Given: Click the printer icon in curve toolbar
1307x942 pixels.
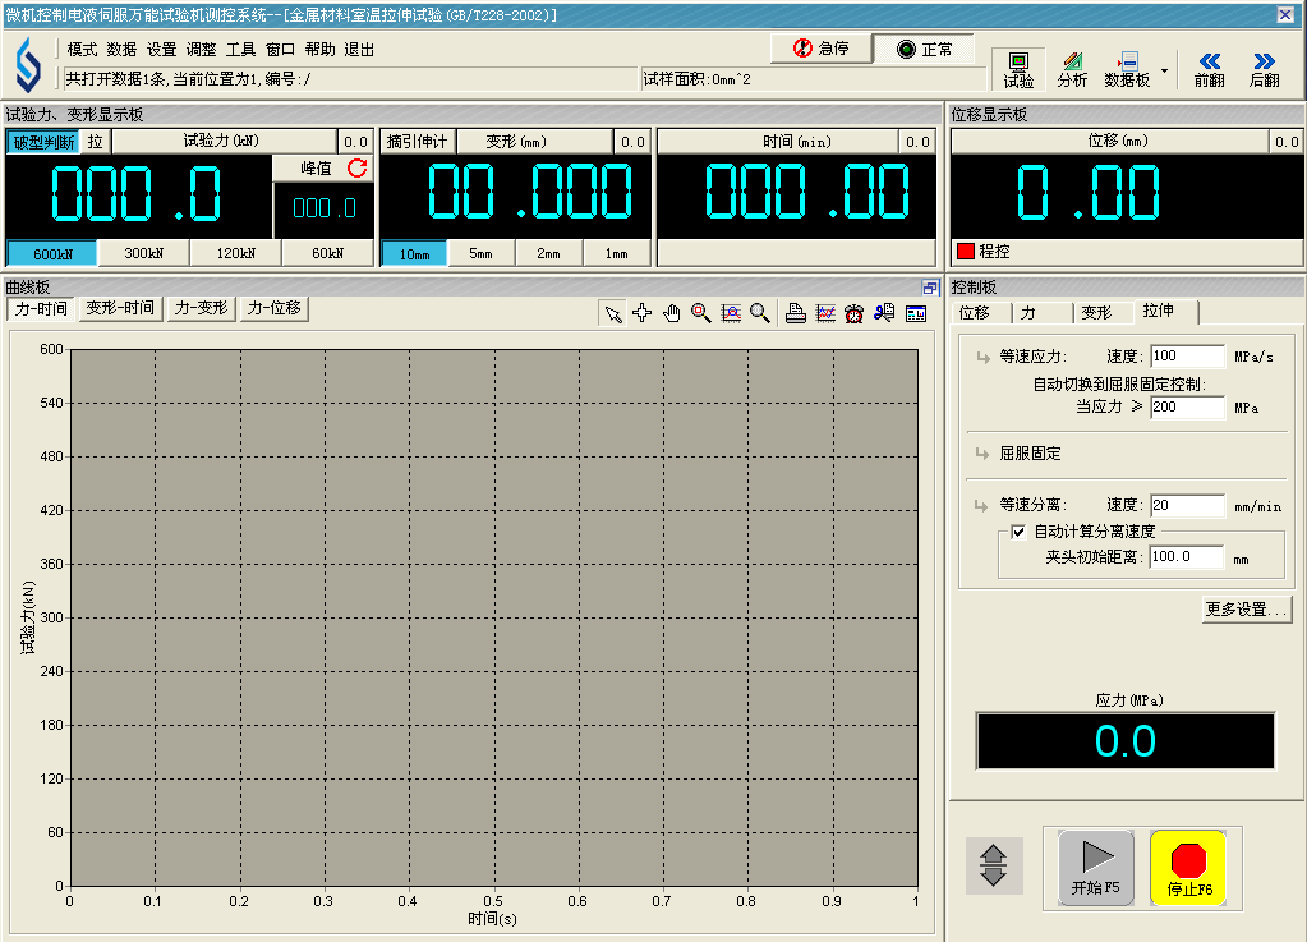Looking at the screenshot, I should [x=796, y=313].
